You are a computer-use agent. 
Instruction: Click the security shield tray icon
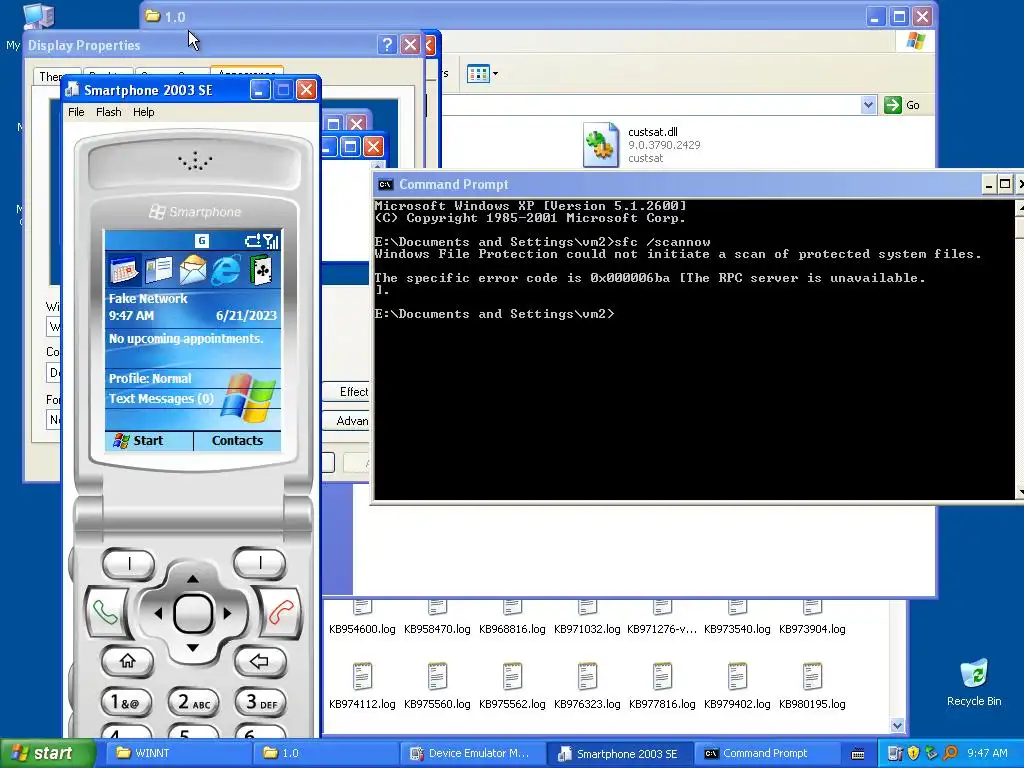click(913, 753)
